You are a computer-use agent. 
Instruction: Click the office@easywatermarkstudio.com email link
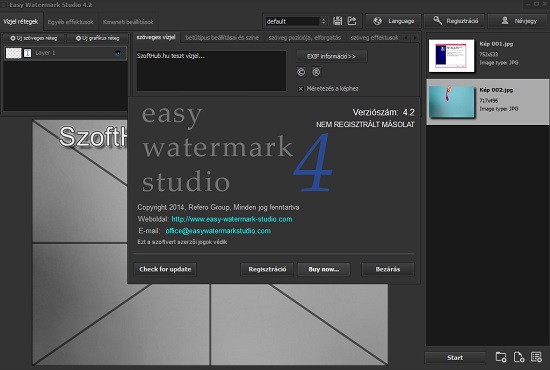tap(218, 231)
